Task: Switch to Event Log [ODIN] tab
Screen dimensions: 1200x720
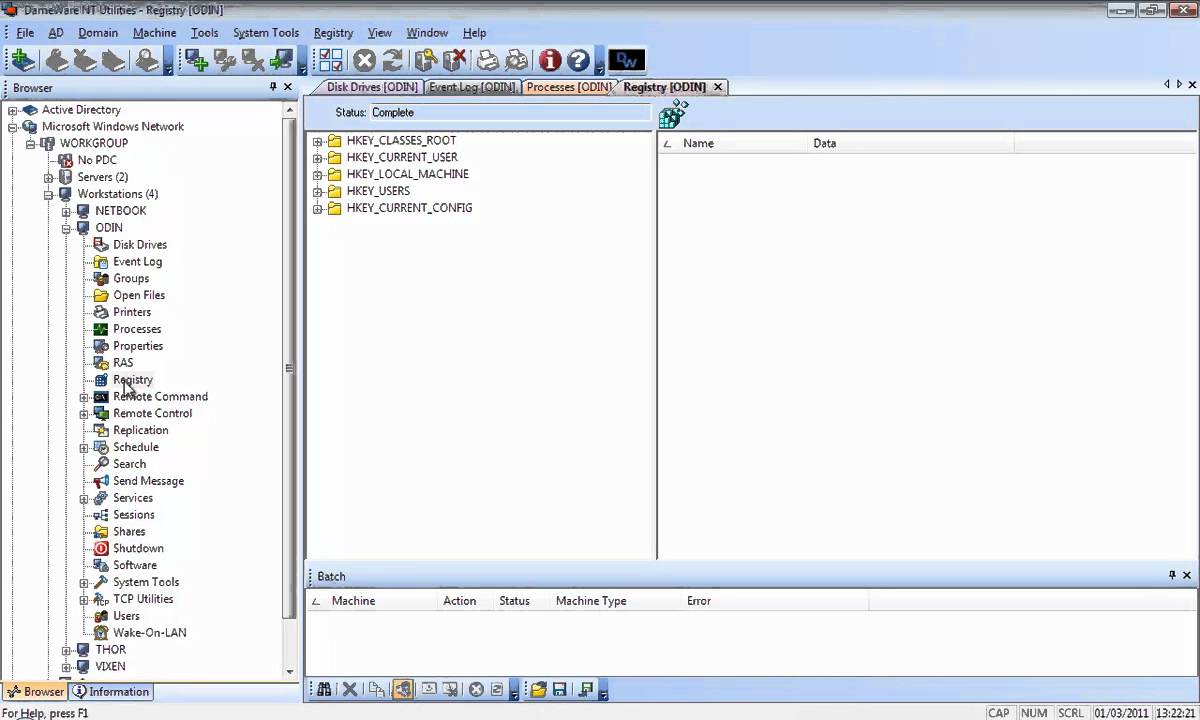Action: pos(472,87)
